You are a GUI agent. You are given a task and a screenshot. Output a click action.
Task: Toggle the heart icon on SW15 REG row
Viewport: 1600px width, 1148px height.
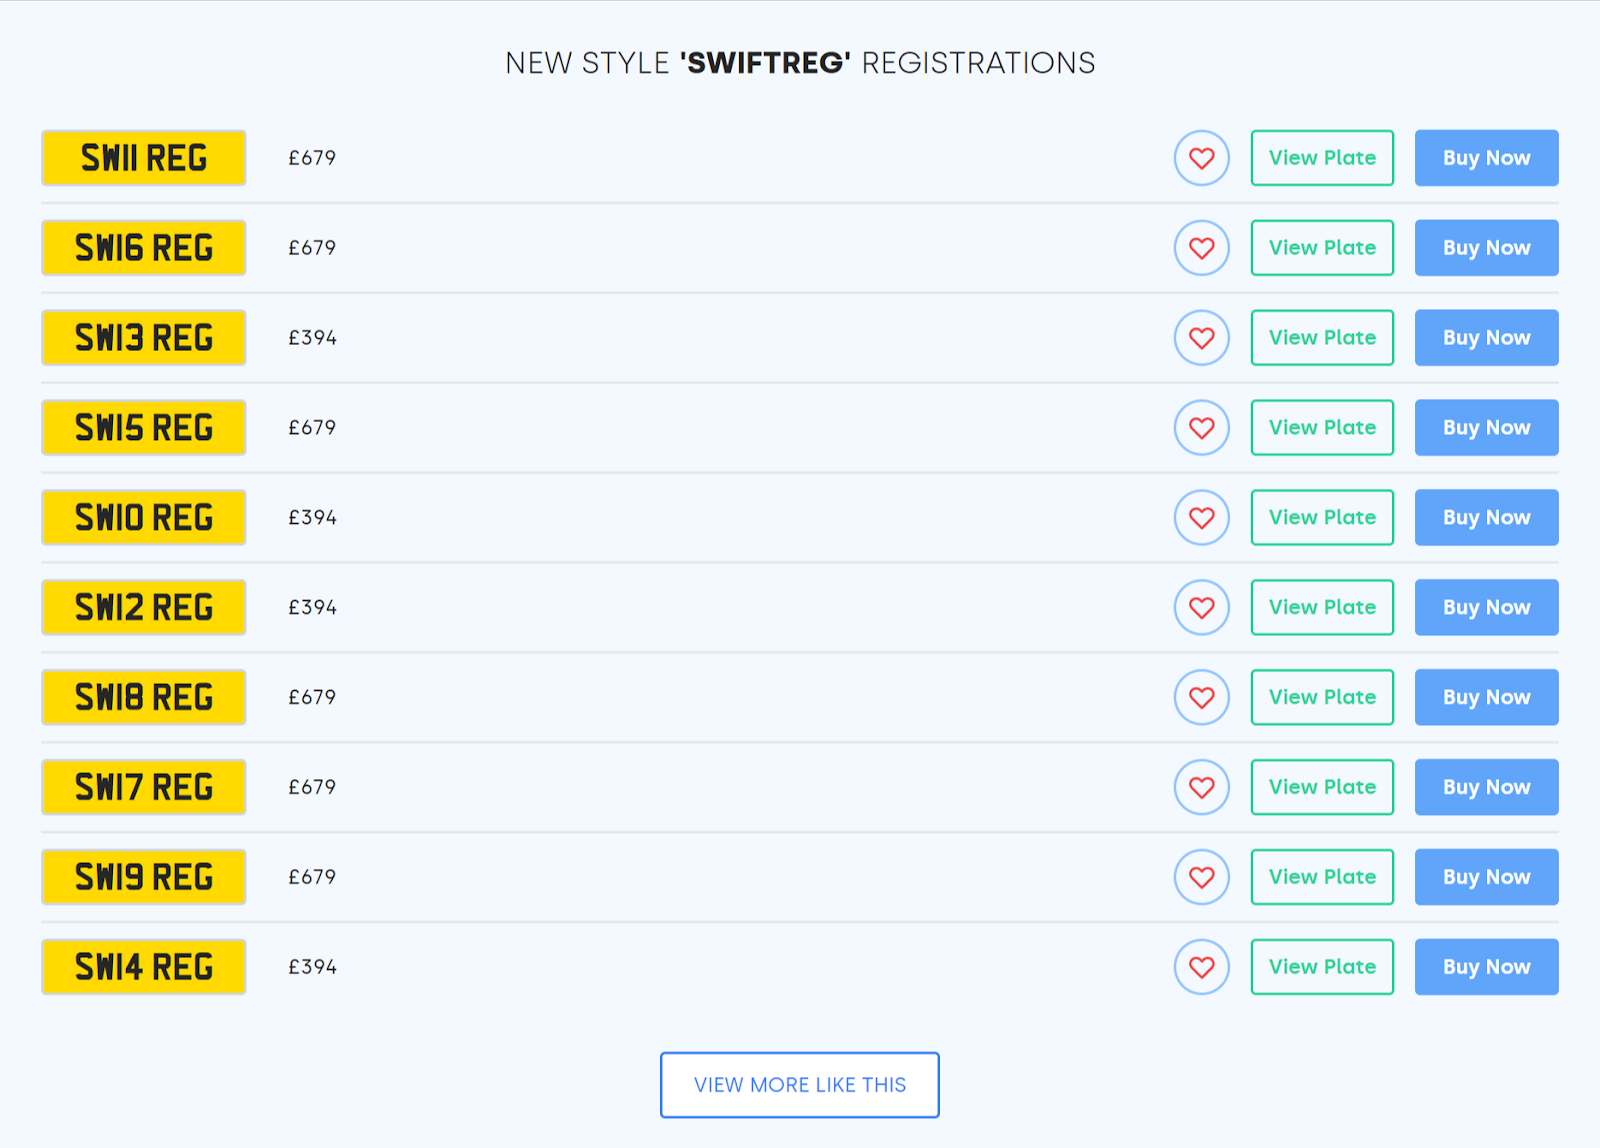(1201, 428)
